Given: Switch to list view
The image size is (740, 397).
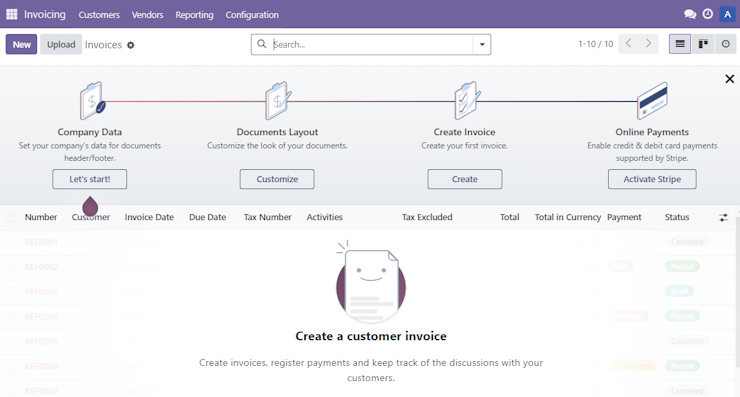Looking at the screenshot, I should (x=680, y=44).
